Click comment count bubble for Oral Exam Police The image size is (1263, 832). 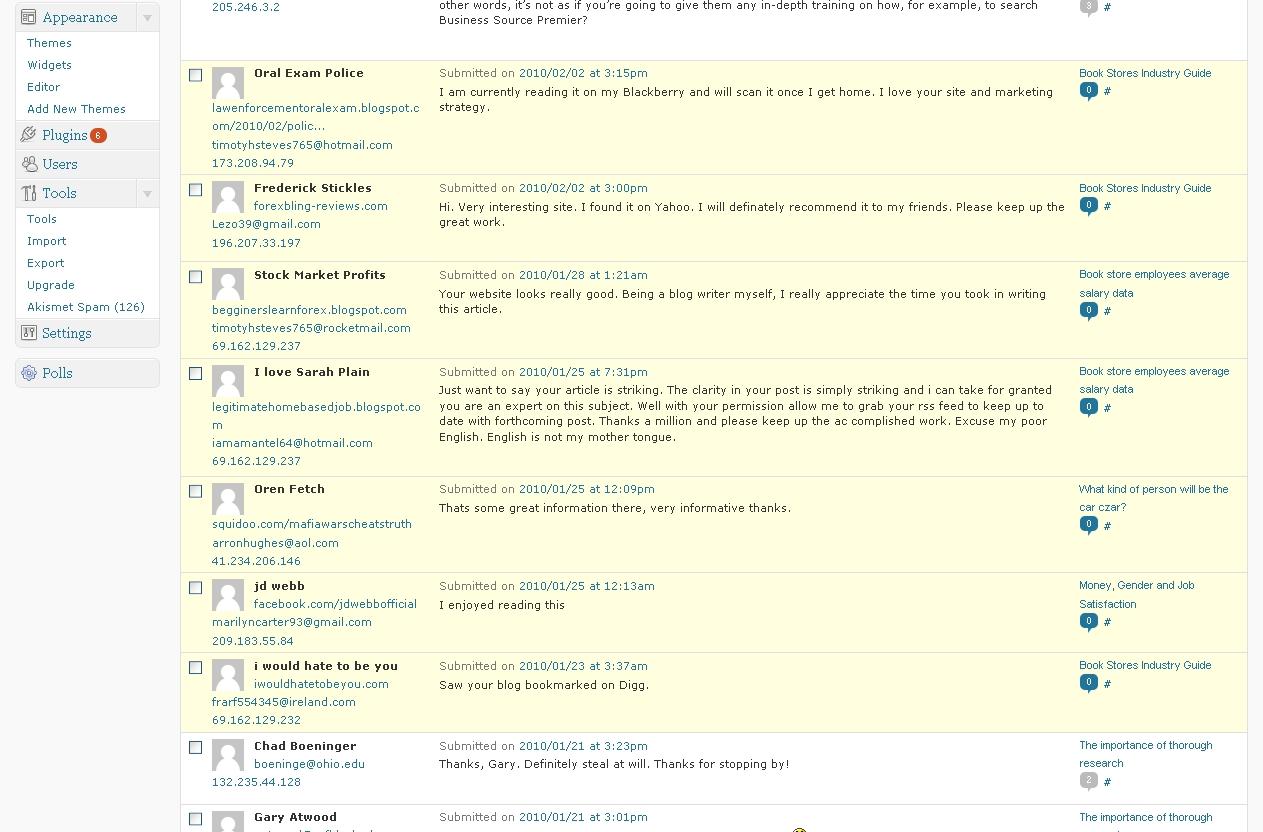(x=1088, y=91)
